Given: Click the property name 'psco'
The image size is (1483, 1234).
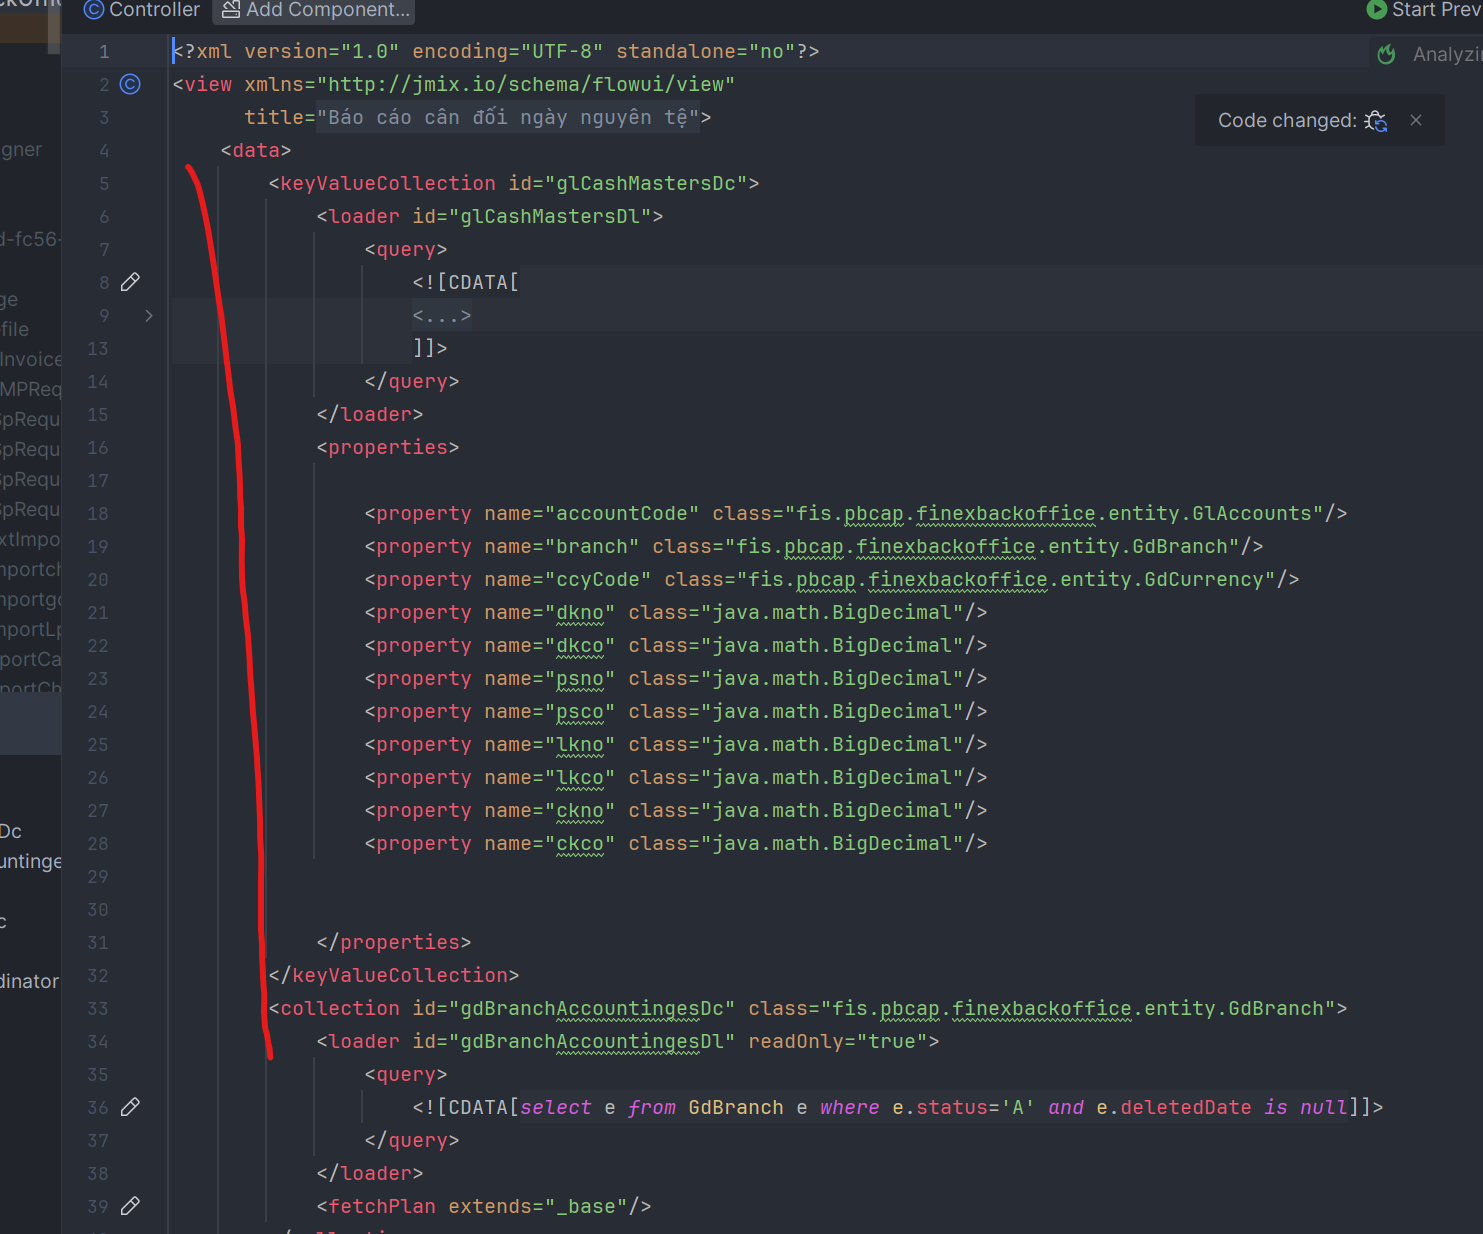Looking at the screenshot, I should (x=580, y=711).
